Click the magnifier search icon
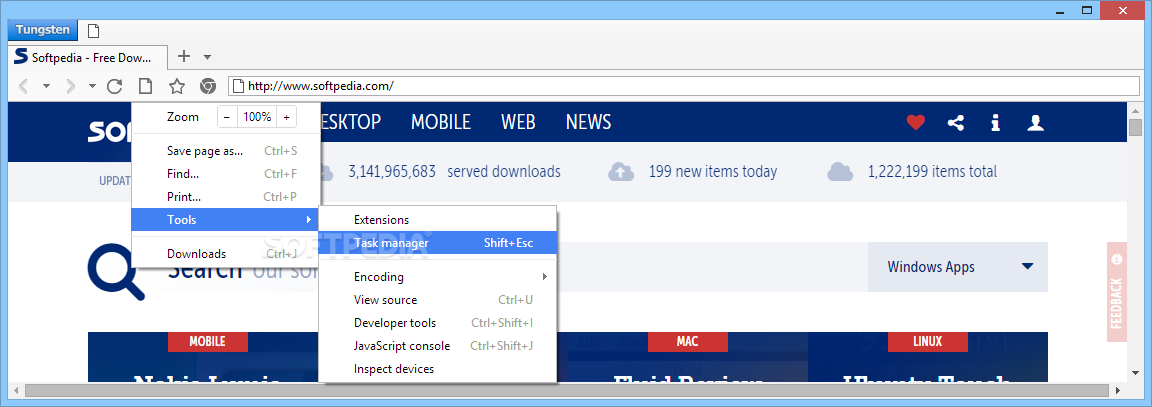1152x407 pixels. 116,273
